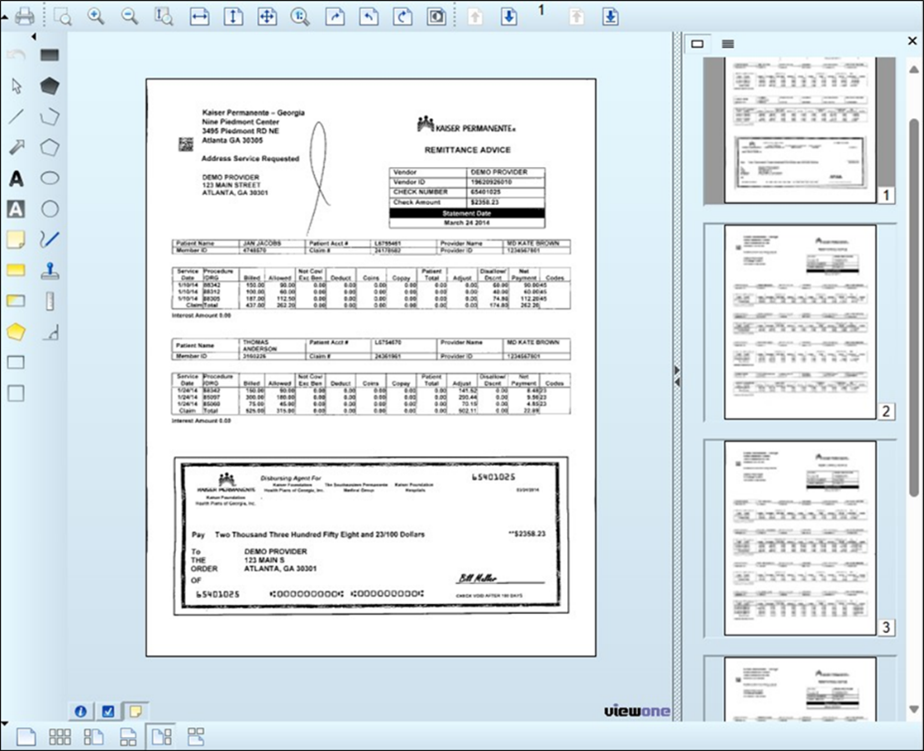Toggle the blue checkmark tab below document
Screen dimensions: 924x751
tap(109, 711)
